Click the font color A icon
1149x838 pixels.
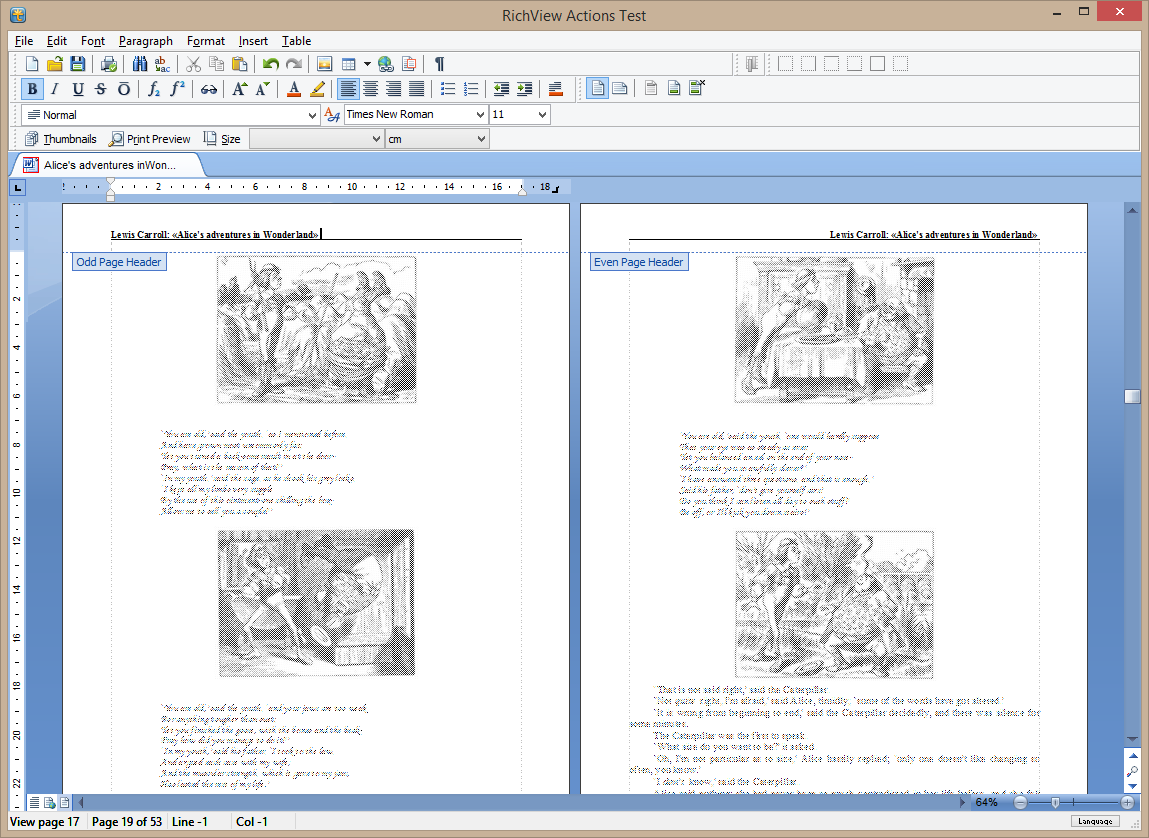(294, 89)
